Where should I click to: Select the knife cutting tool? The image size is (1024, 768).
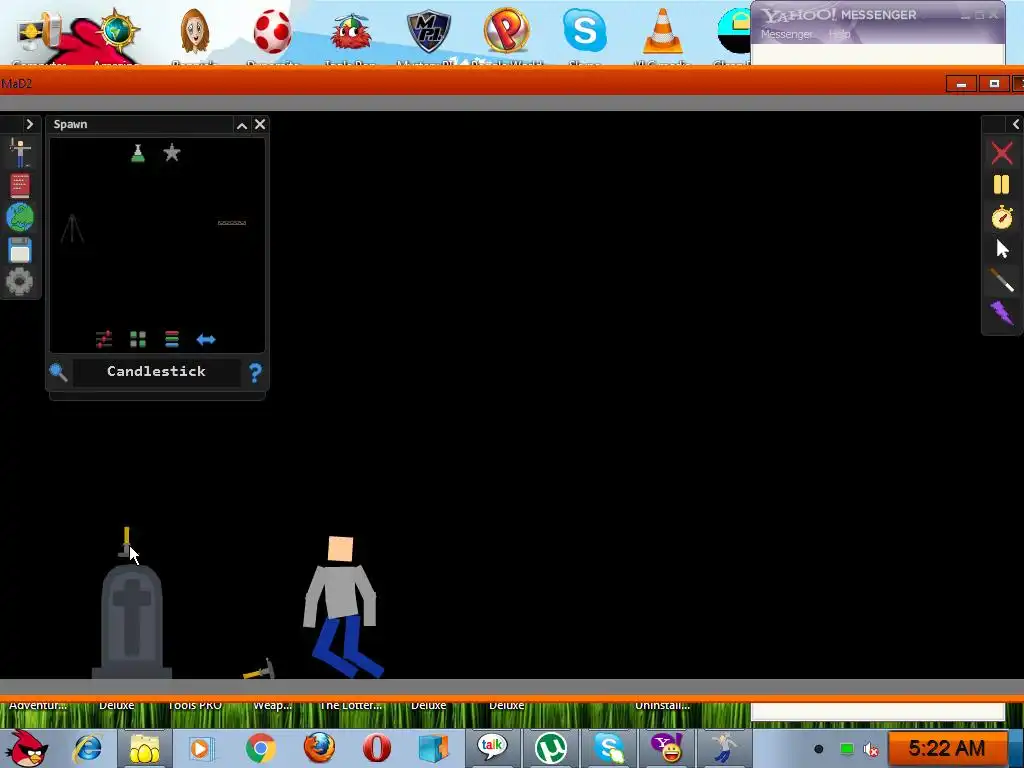click(x=1002, y=280)
